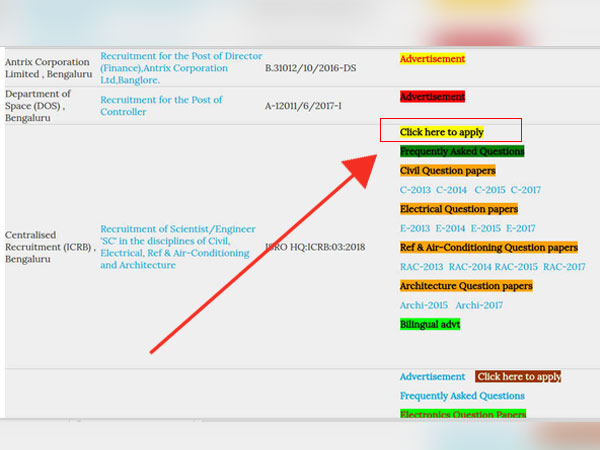Open Electronics Question Papers link
Image resolution: width=600 pixels, height=450 pixels.
(x=463, y=414)
